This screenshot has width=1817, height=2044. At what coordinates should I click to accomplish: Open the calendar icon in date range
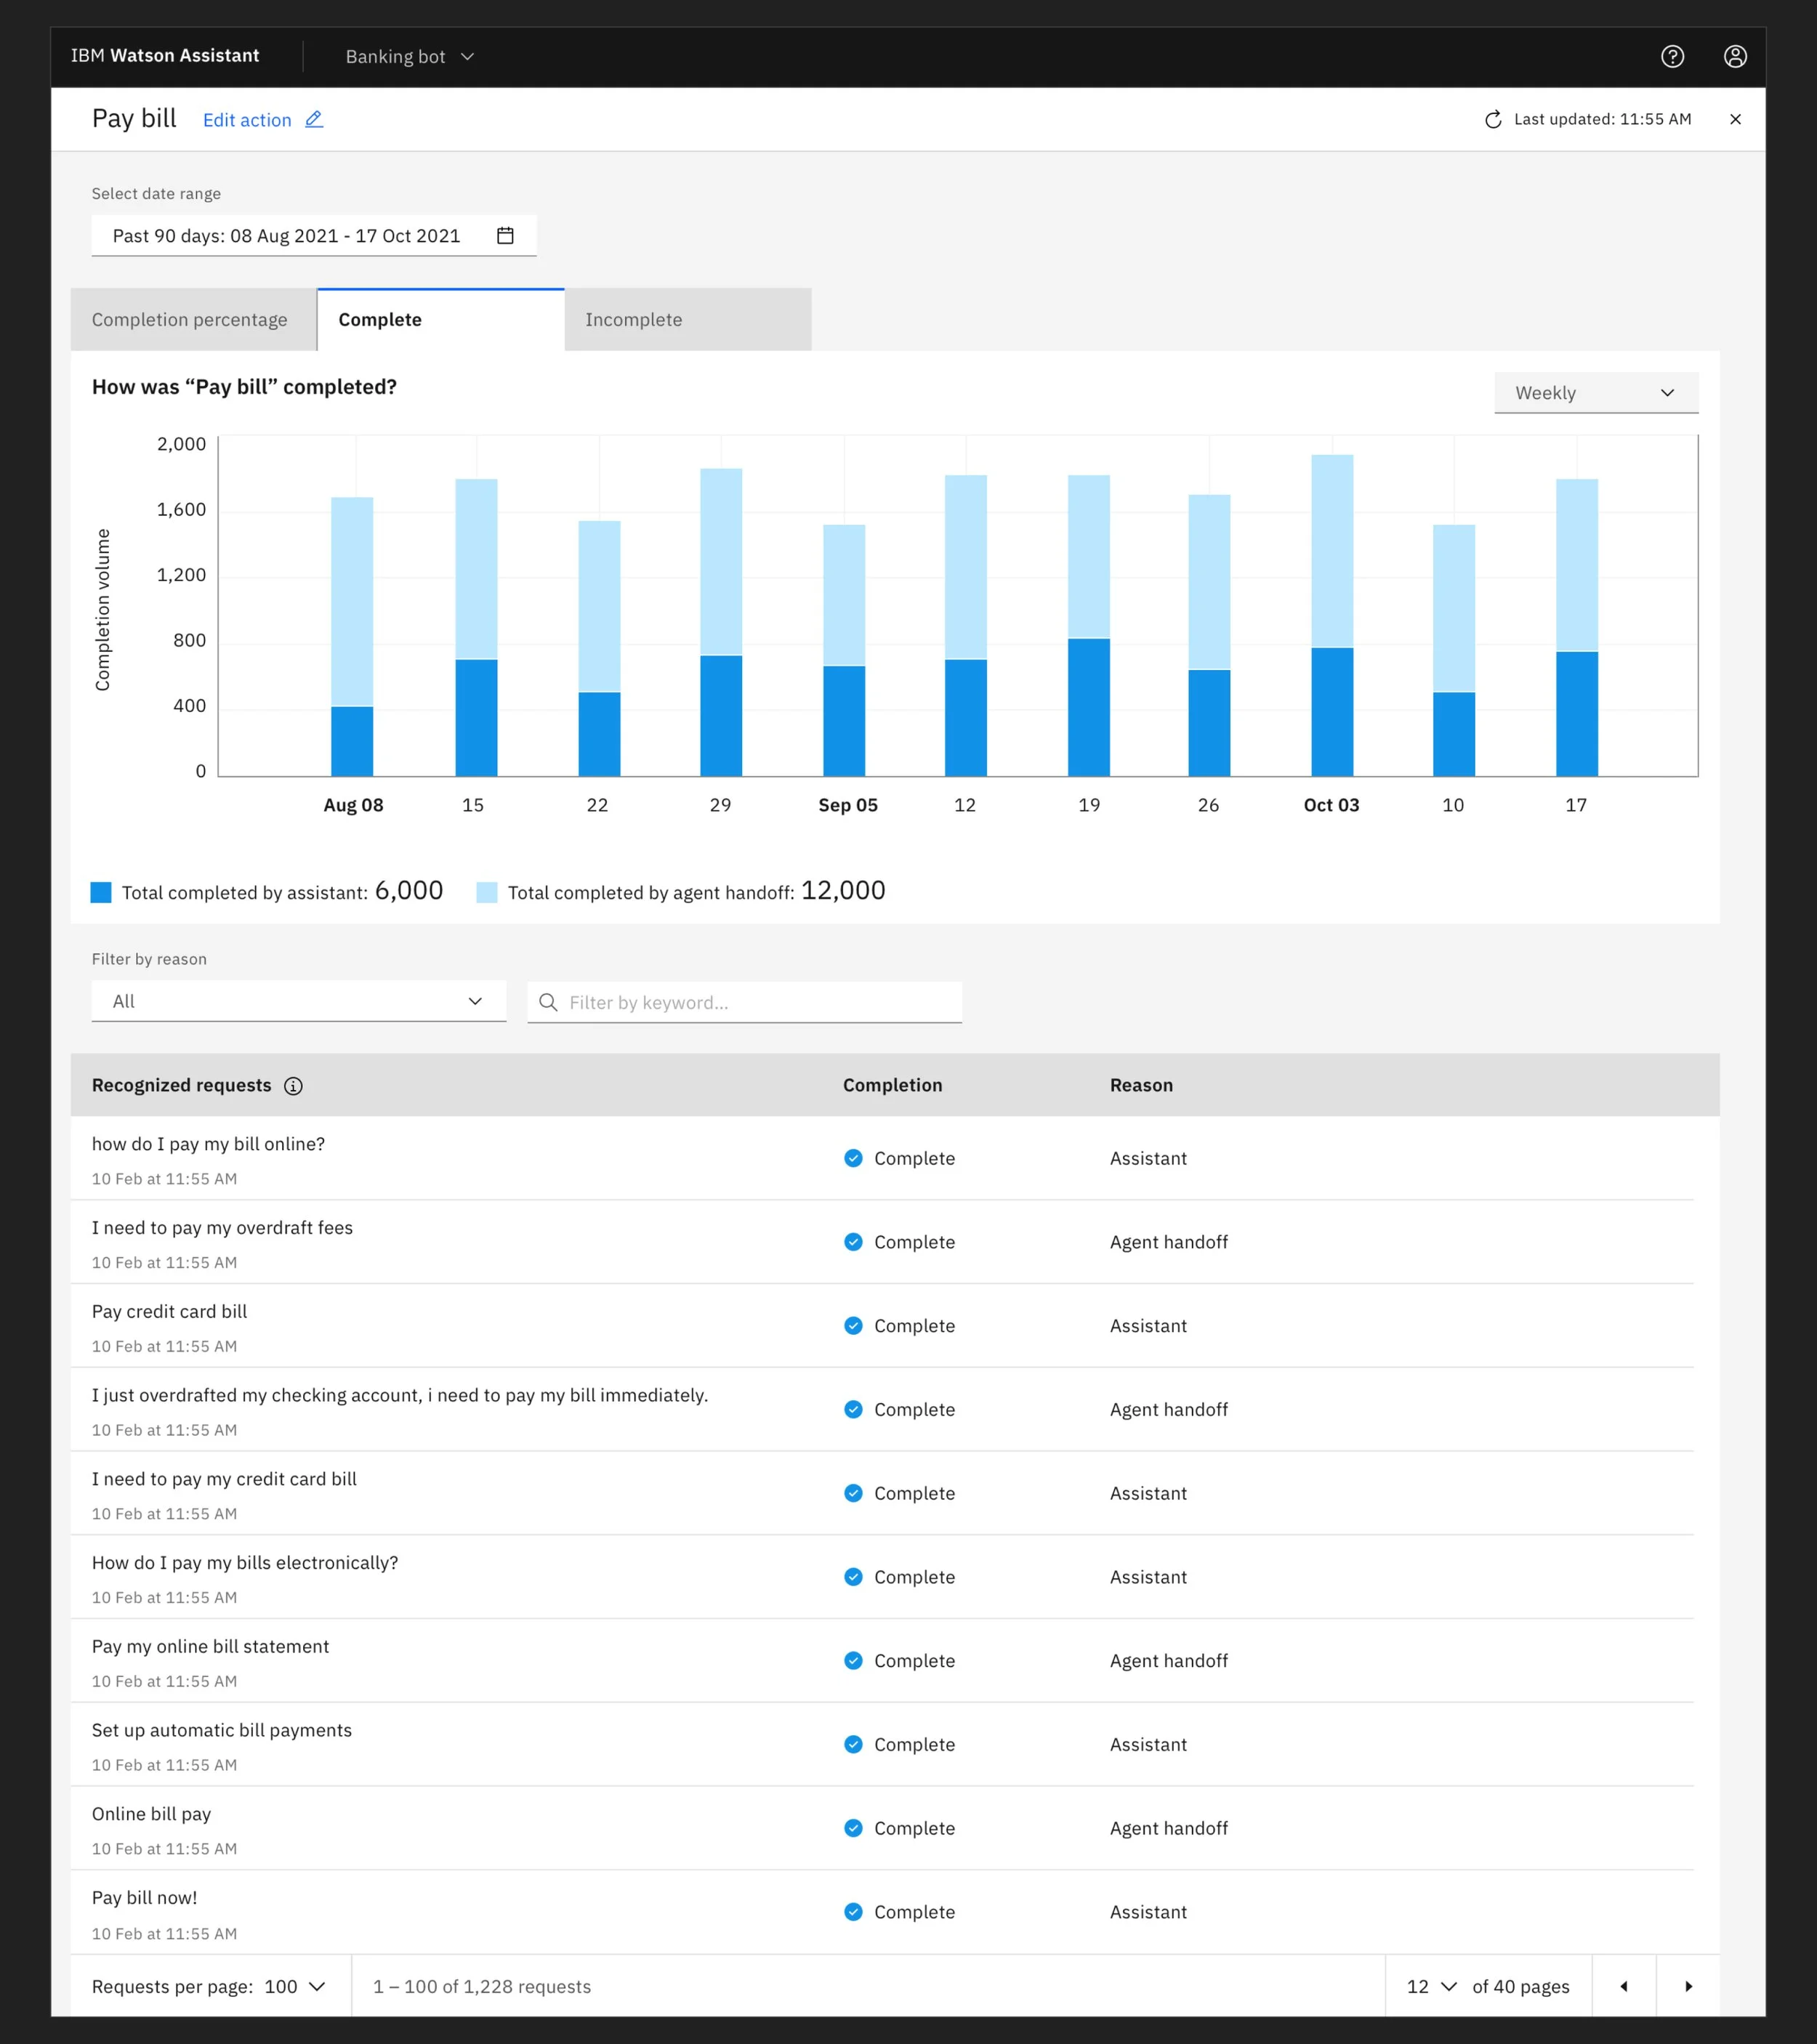505,236
